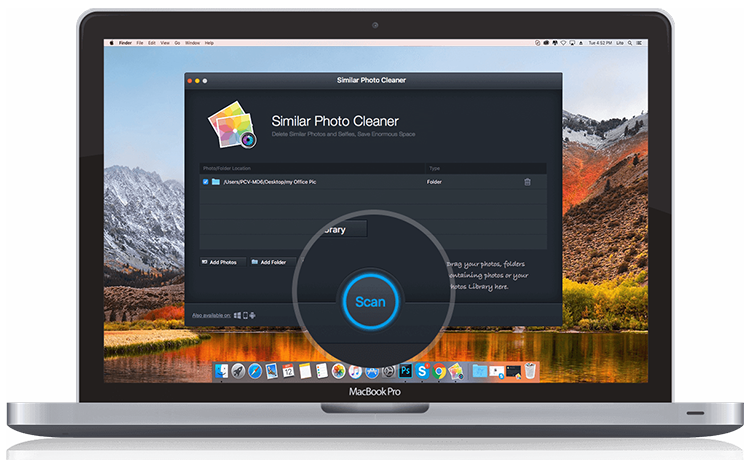This screenshot has height=460, width=750.
Task: Open Skype from the Dock
Action: (x=422, y=371)
